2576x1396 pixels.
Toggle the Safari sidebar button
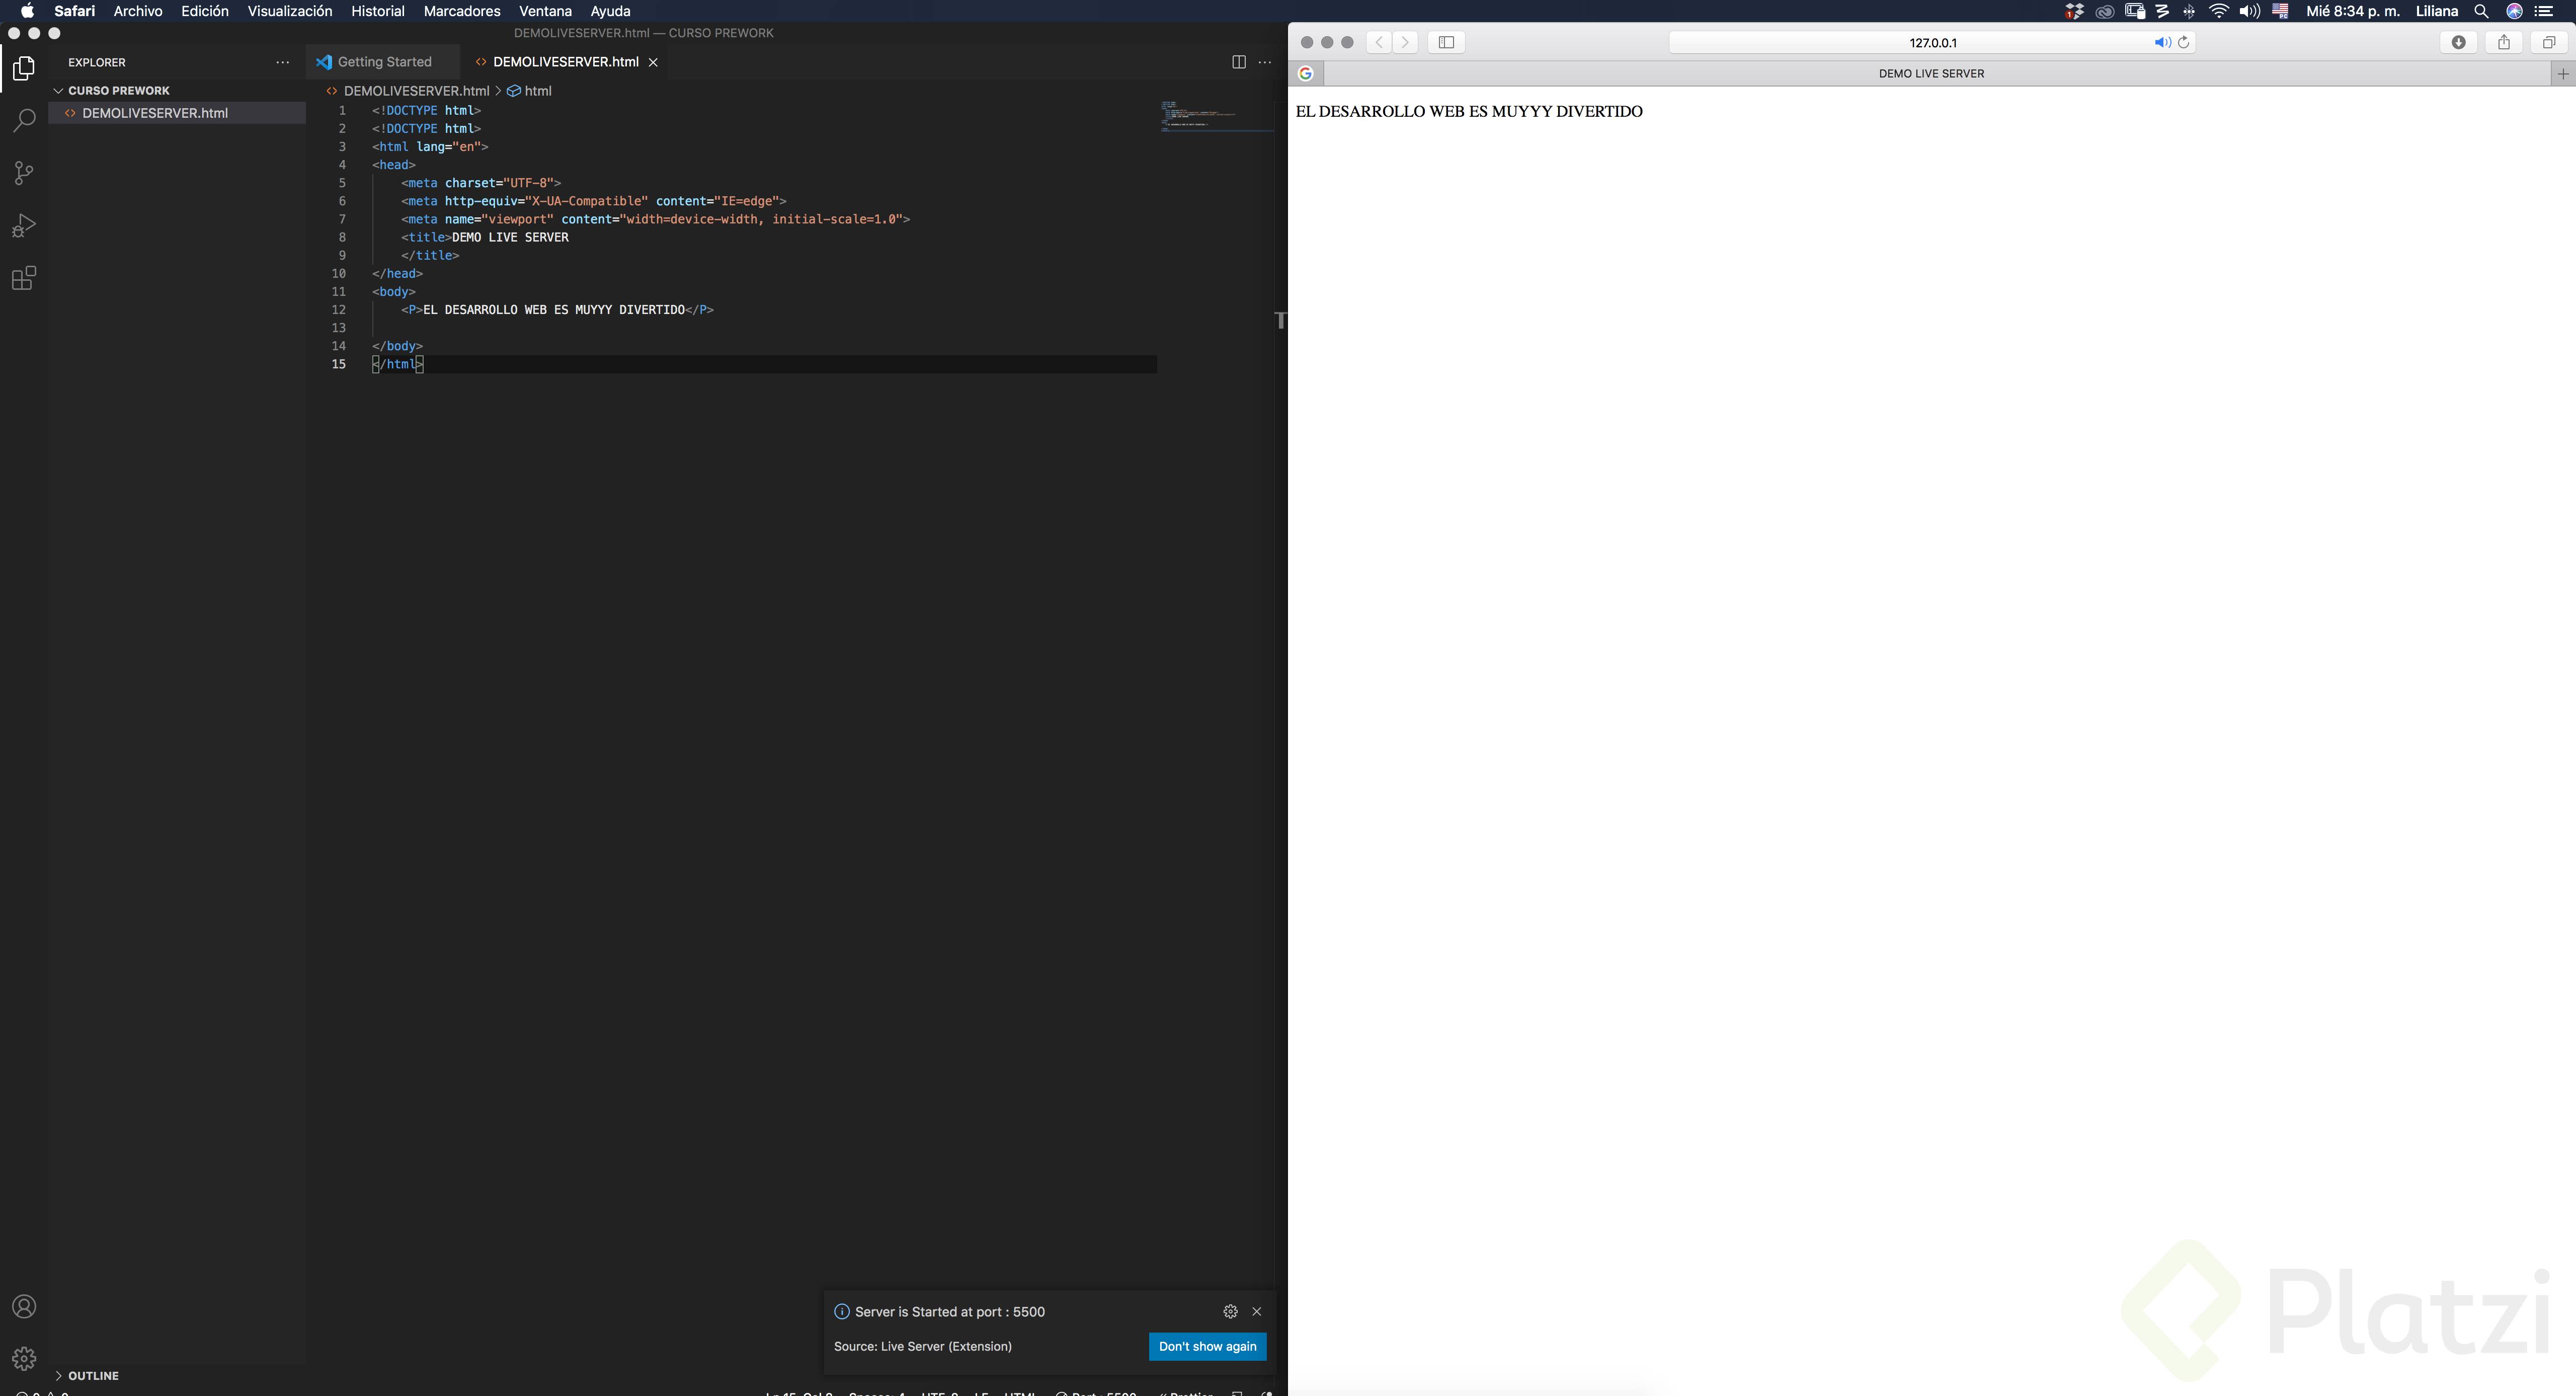1446,42
